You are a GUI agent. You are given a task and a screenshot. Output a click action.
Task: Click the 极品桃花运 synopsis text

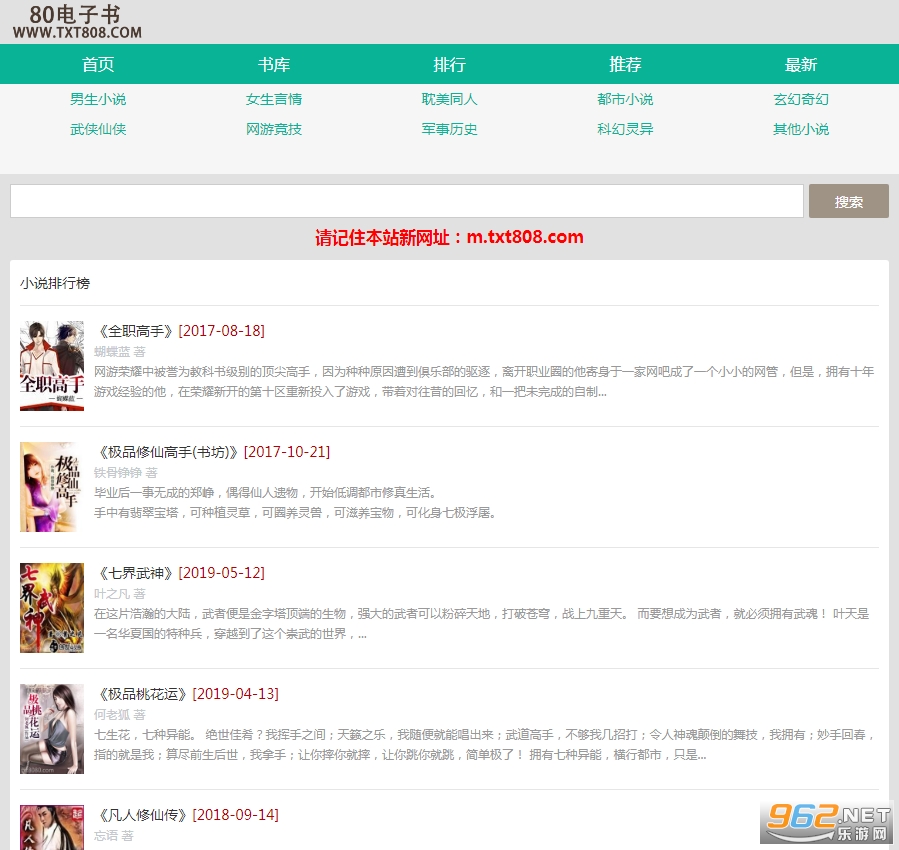pyautogui.click(x=485, y=745)
